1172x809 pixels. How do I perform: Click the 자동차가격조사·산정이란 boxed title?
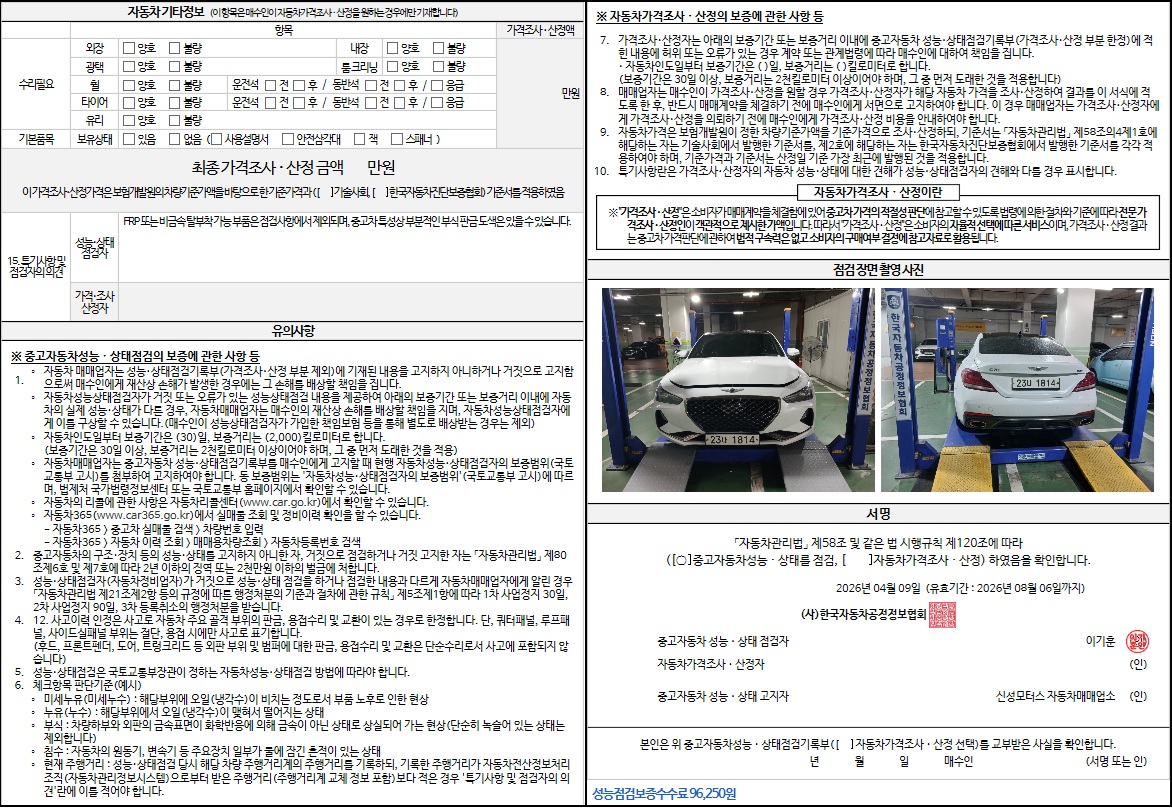click(878, 192)
